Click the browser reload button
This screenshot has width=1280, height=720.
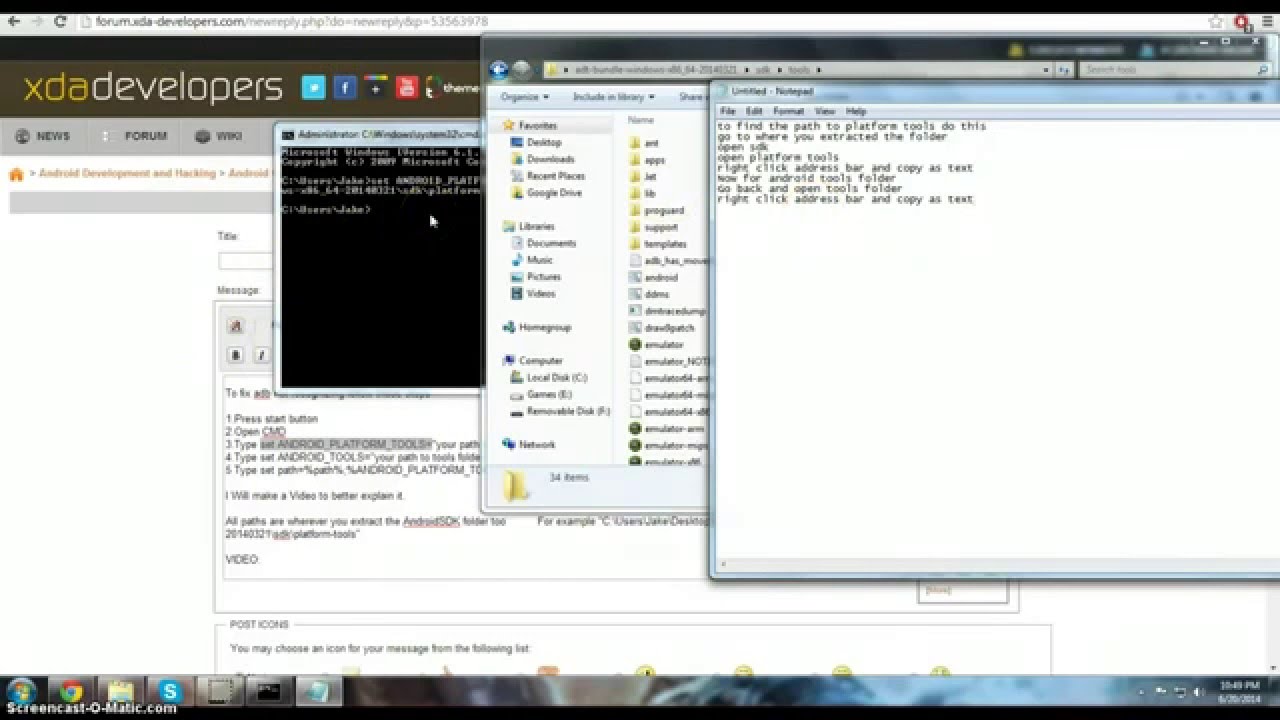point(60,21)
